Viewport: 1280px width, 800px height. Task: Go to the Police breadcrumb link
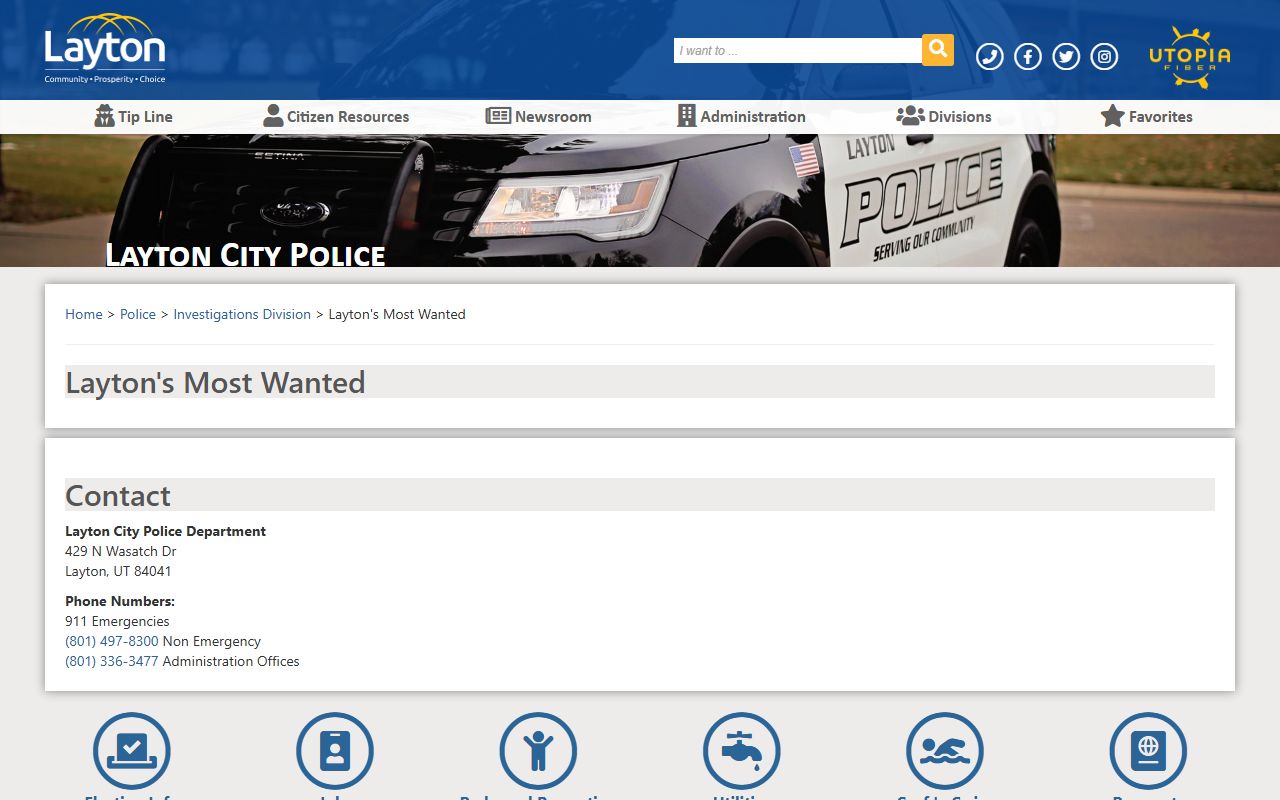(x=138, y=314)
